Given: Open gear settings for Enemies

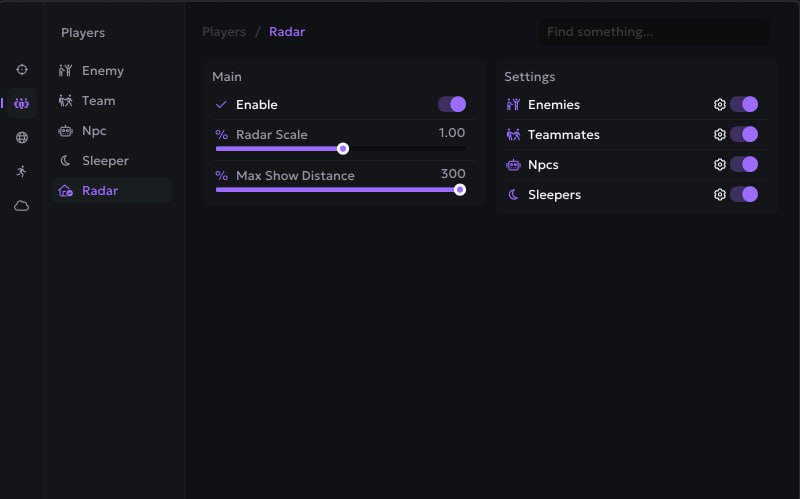Looking at the screenshot, I should click(x=719, y=105).
